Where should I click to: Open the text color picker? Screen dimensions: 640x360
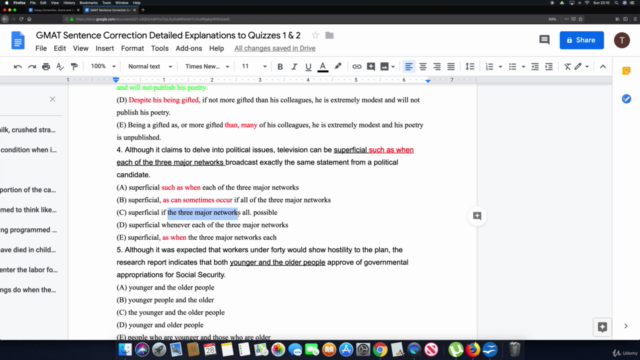pos(323,67)
